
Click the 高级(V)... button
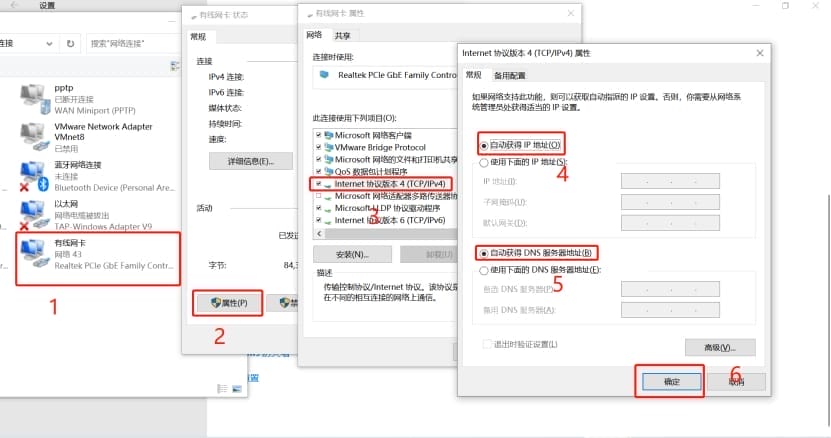[720, 348]
